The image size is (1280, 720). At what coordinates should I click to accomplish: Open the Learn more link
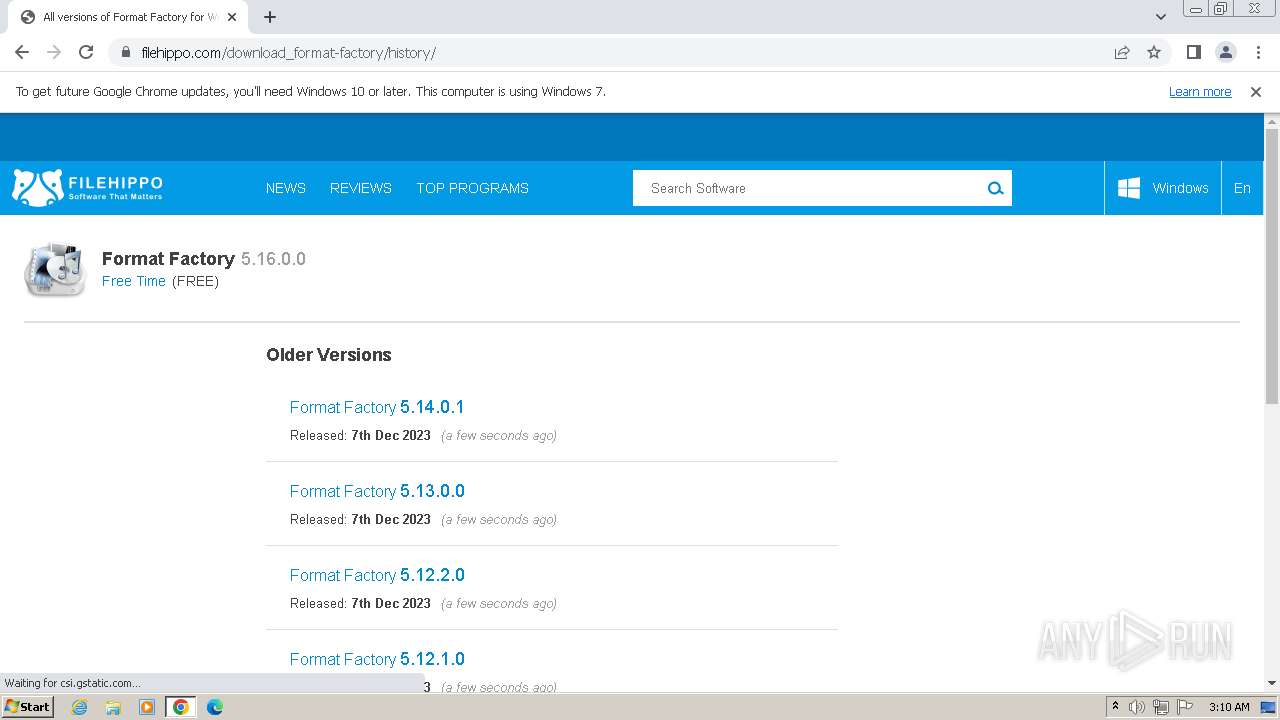tap(1200, 92)
